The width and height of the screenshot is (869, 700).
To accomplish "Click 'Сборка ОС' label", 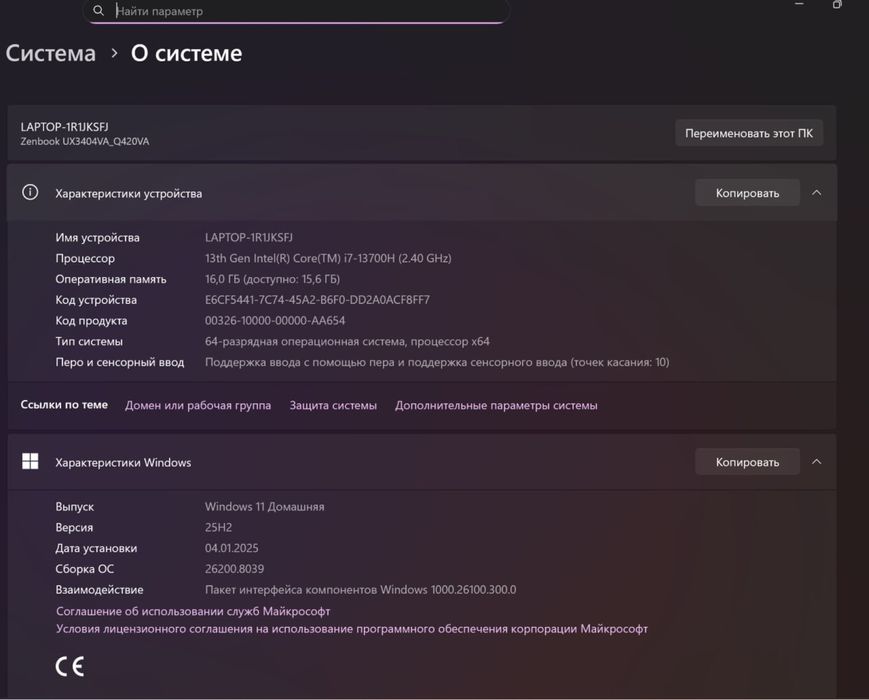I will (x=84, y=569).
